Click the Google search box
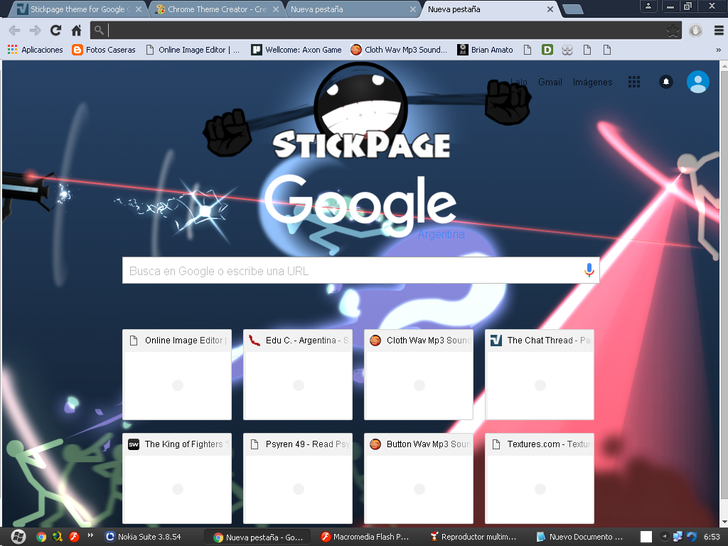 click(361, 271)
